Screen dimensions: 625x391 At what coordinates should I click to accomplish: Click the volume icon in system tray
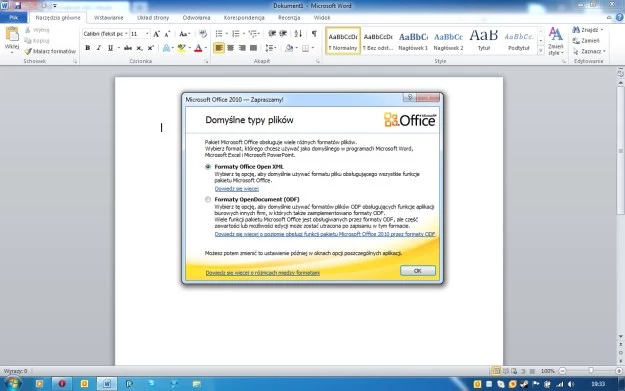(x=571, y=384)
